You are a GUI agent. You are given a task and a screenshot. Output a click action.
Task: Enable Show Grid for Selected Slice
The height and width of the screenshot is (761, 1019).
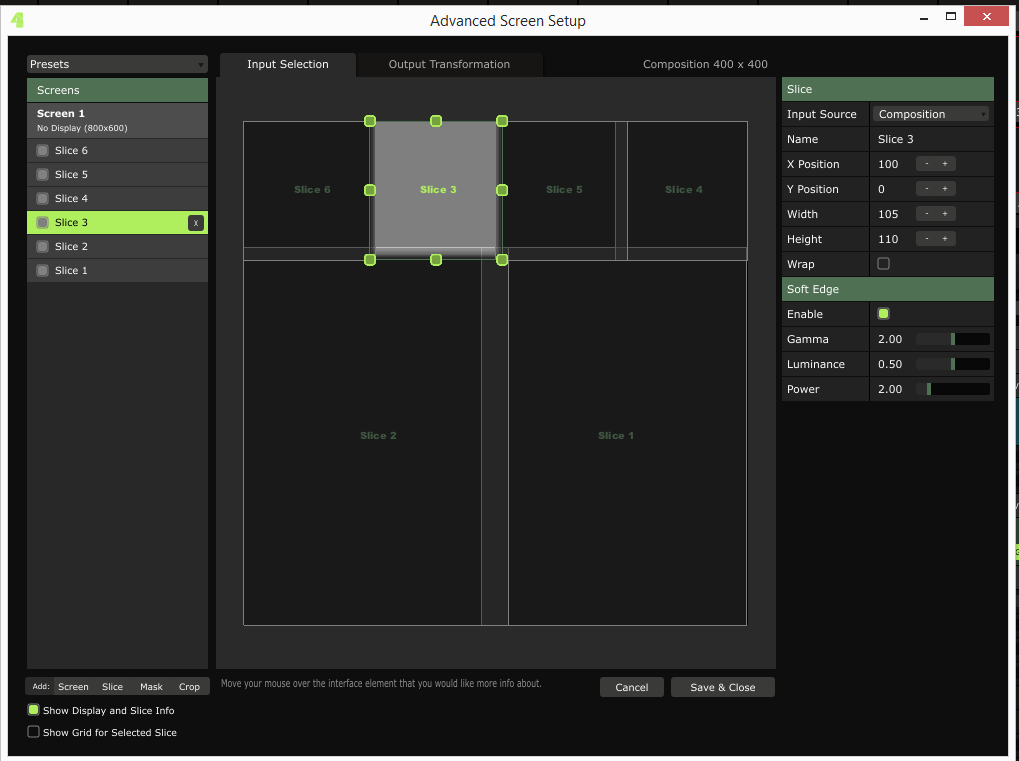coord(34,732)
